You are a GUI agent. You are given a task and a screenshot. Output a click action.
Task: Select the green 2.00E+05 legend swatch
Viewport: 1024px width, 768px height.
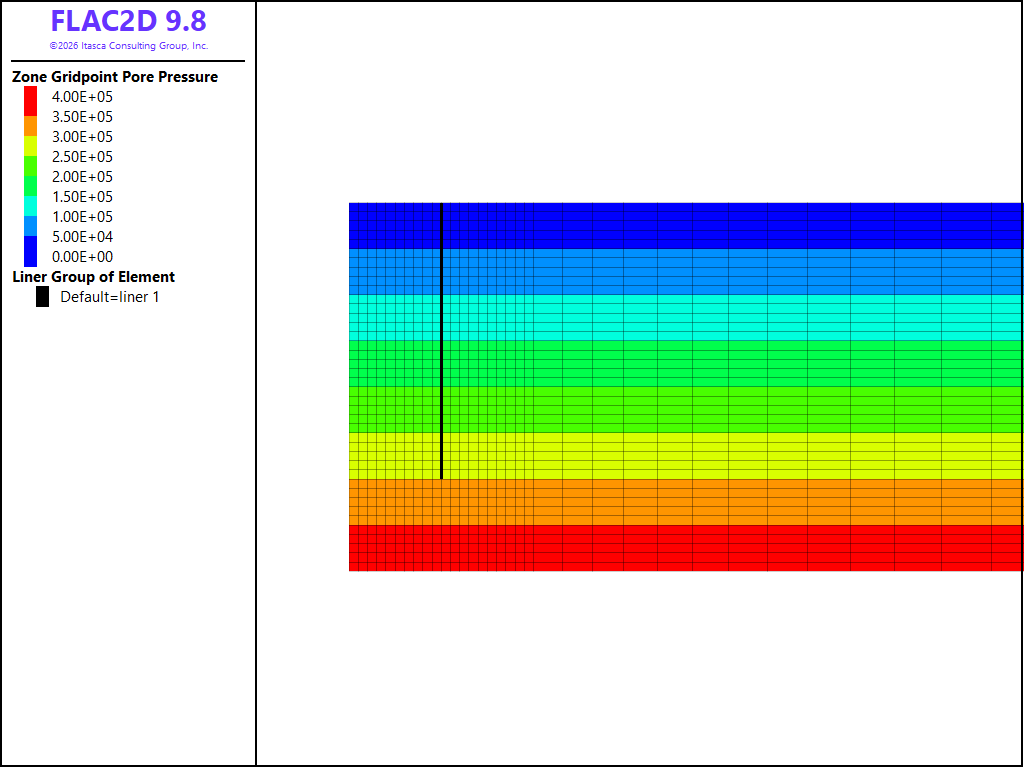pos(31,186)
